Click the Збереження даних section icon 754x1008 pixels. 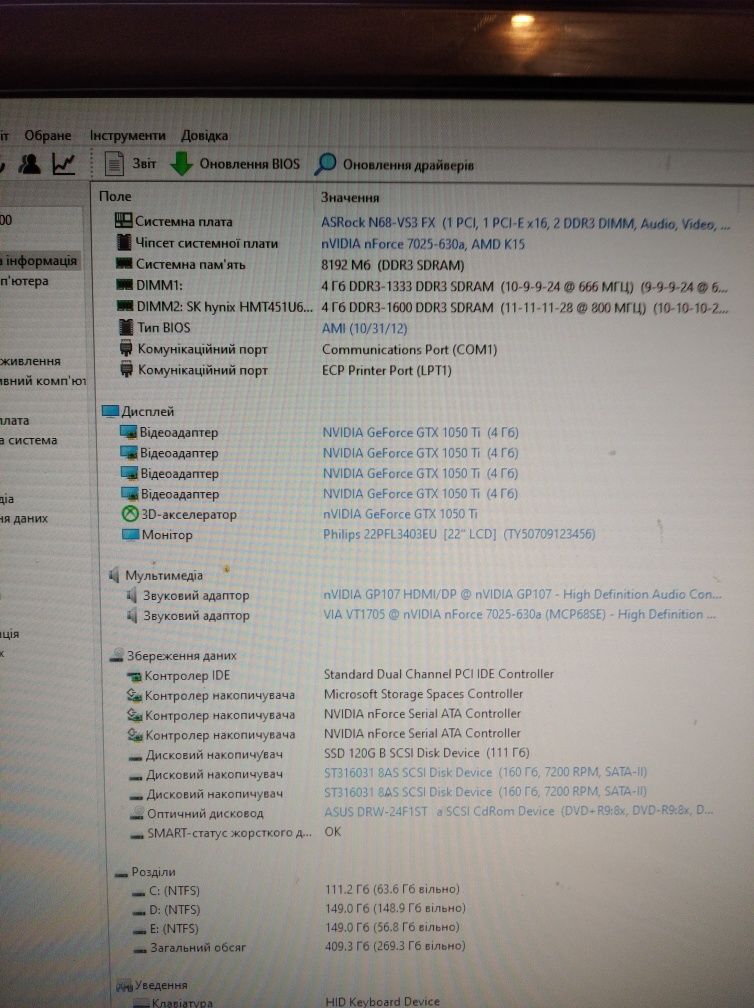(116, 655)
